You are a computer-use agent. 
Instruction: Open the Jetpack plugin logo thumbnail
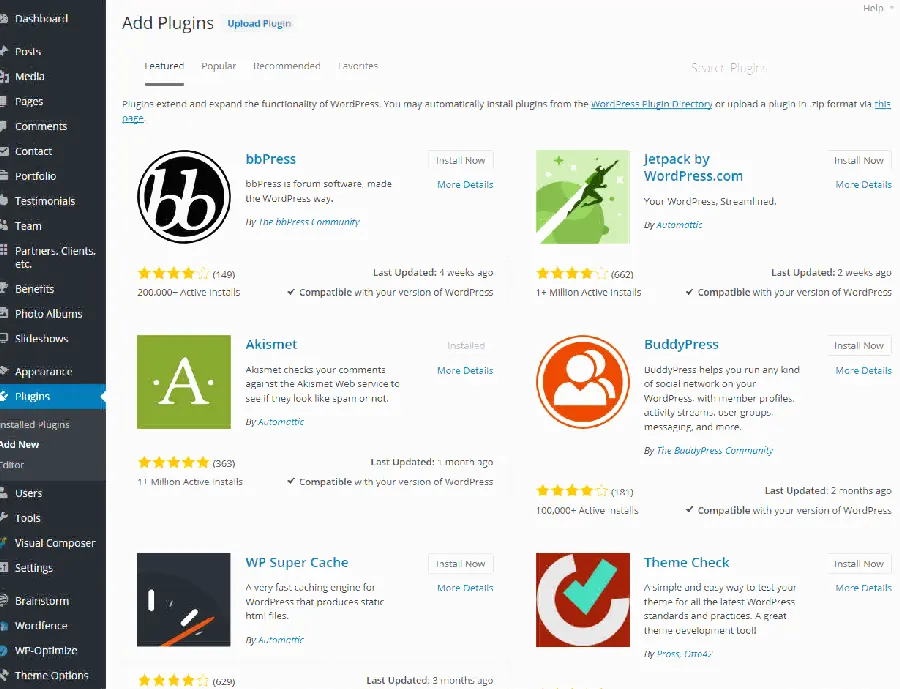[x=583, y=197]
